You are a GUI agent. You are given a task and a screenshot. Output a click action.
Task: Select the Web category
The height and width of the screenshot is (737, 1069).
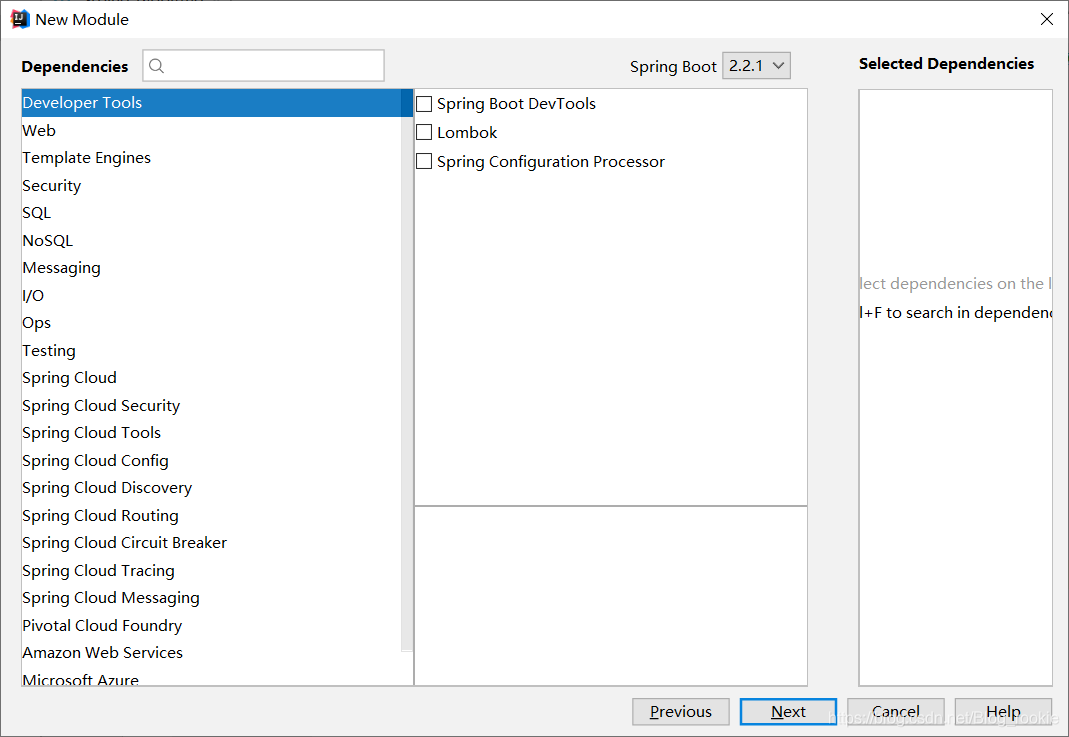click(212, 130)
